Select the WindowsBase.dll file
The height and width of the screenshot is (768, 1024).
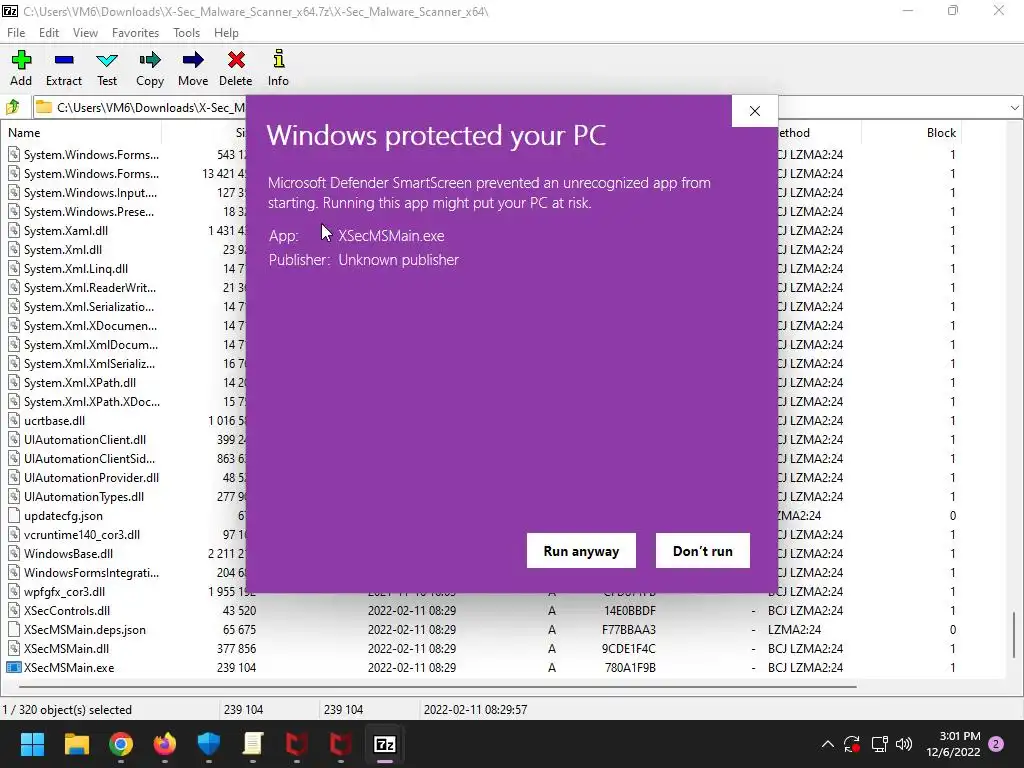click(68, 554)
